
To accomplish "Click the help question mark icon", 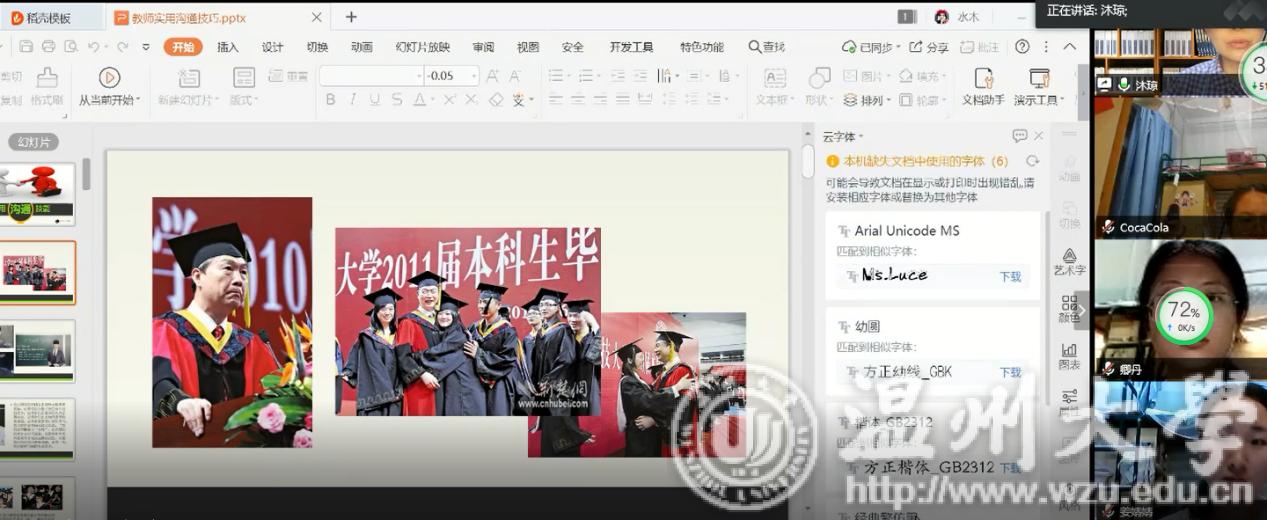I will click(1022, 47).
